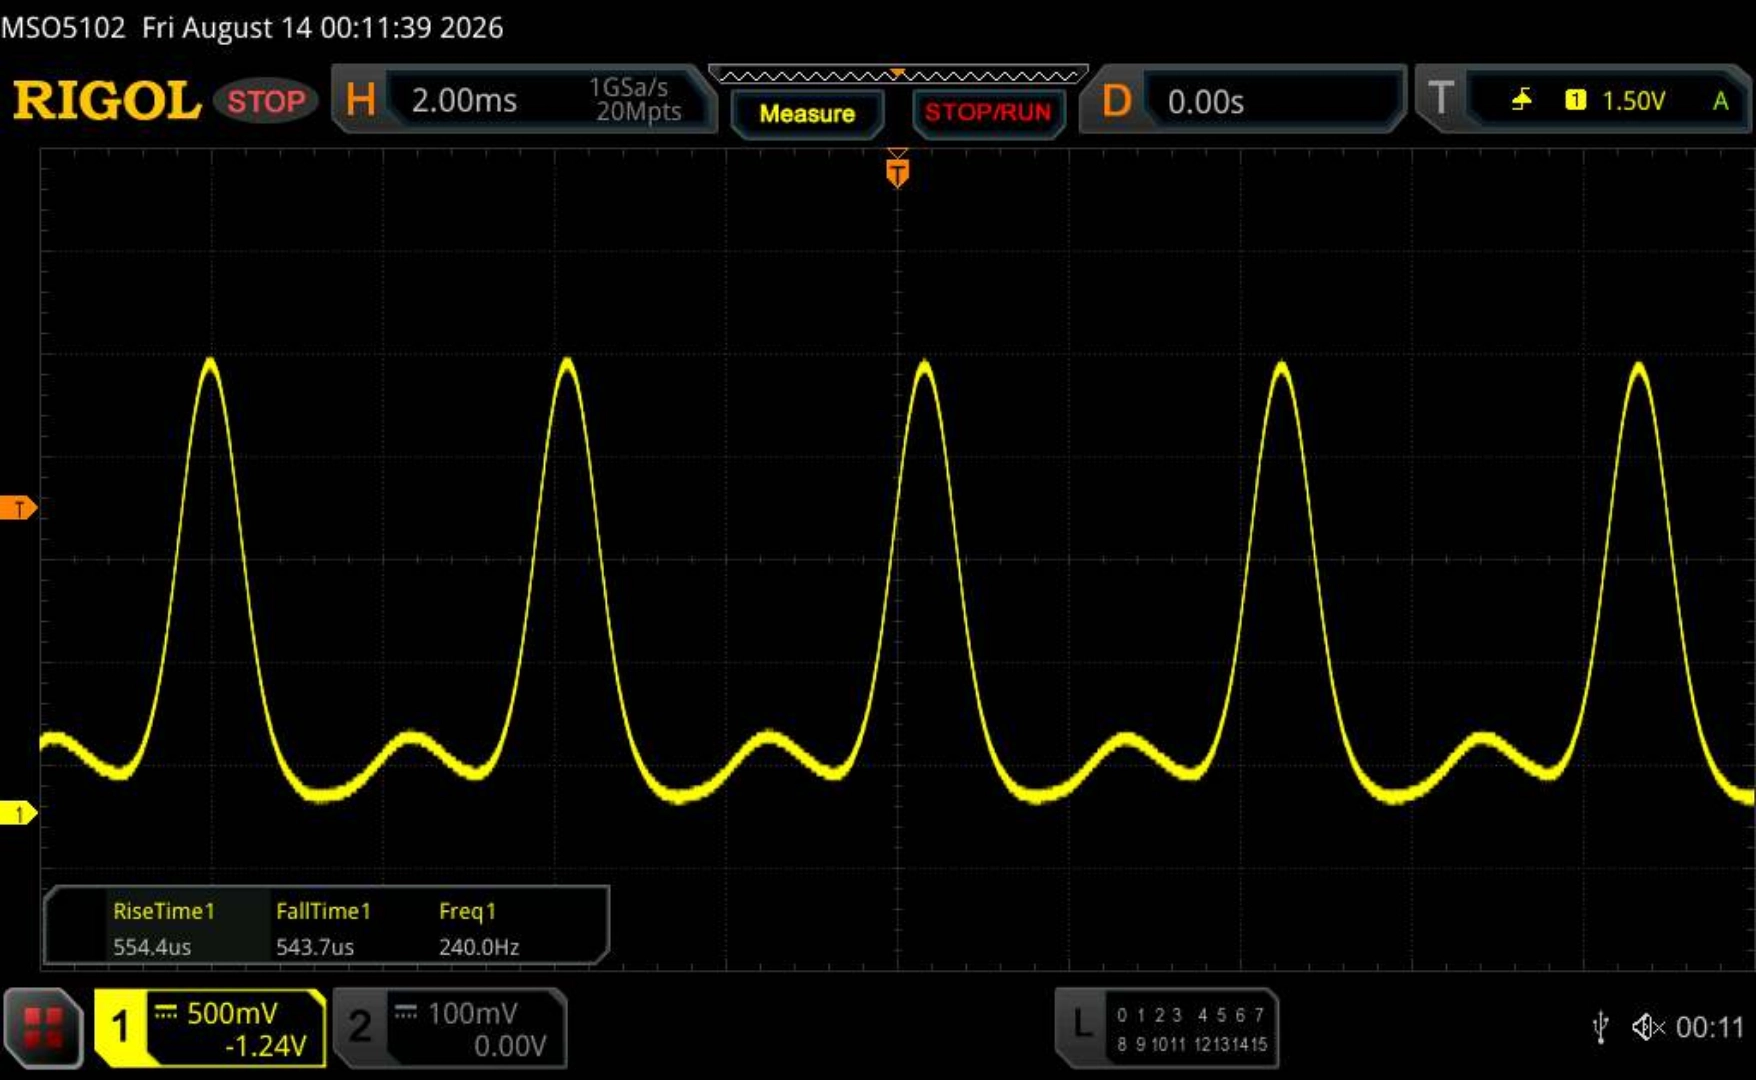
Task: Open the red function navigation grid icon
Action: click(x=43, y=1028)
